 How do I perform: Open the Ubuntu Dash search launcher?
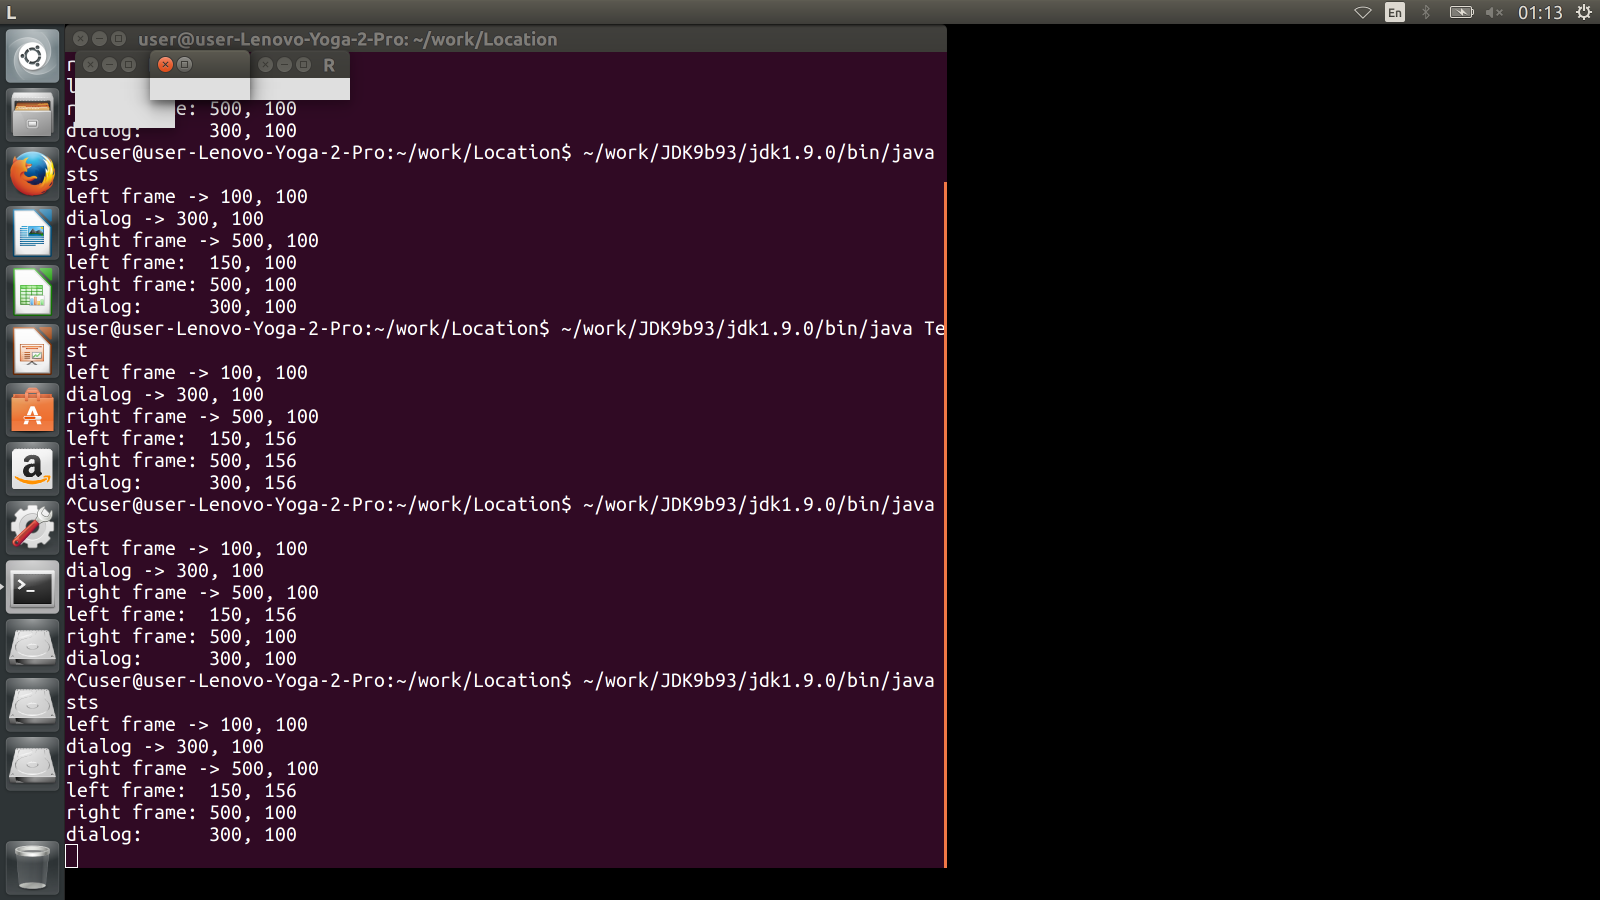click(32, 56)
